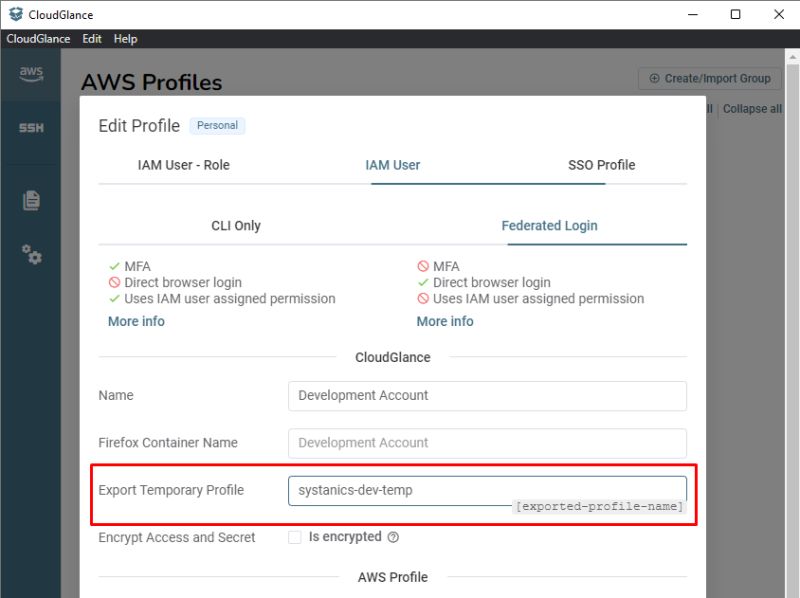This screenshot has width=800, height=598.
Task: Click the help question mark beside Is encrypted
Action: tap(394, 537)
